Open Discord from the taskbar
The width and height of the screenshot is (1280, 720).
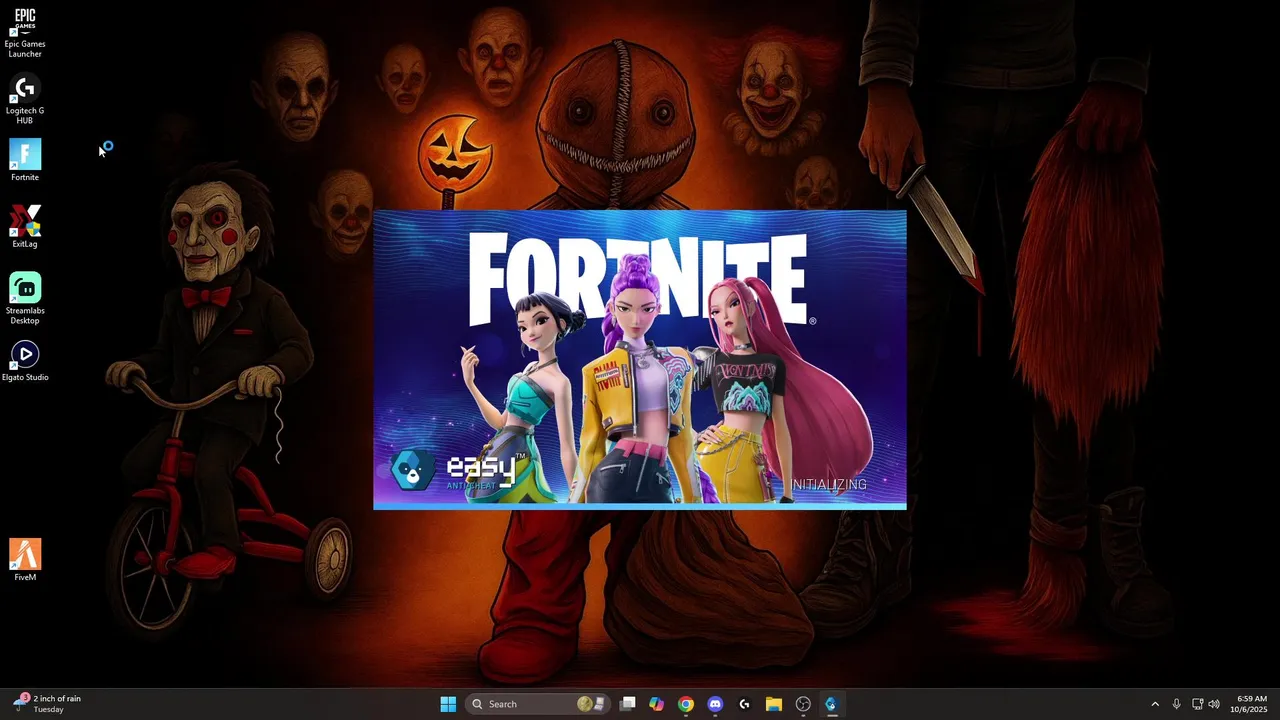tap(715, 704)
